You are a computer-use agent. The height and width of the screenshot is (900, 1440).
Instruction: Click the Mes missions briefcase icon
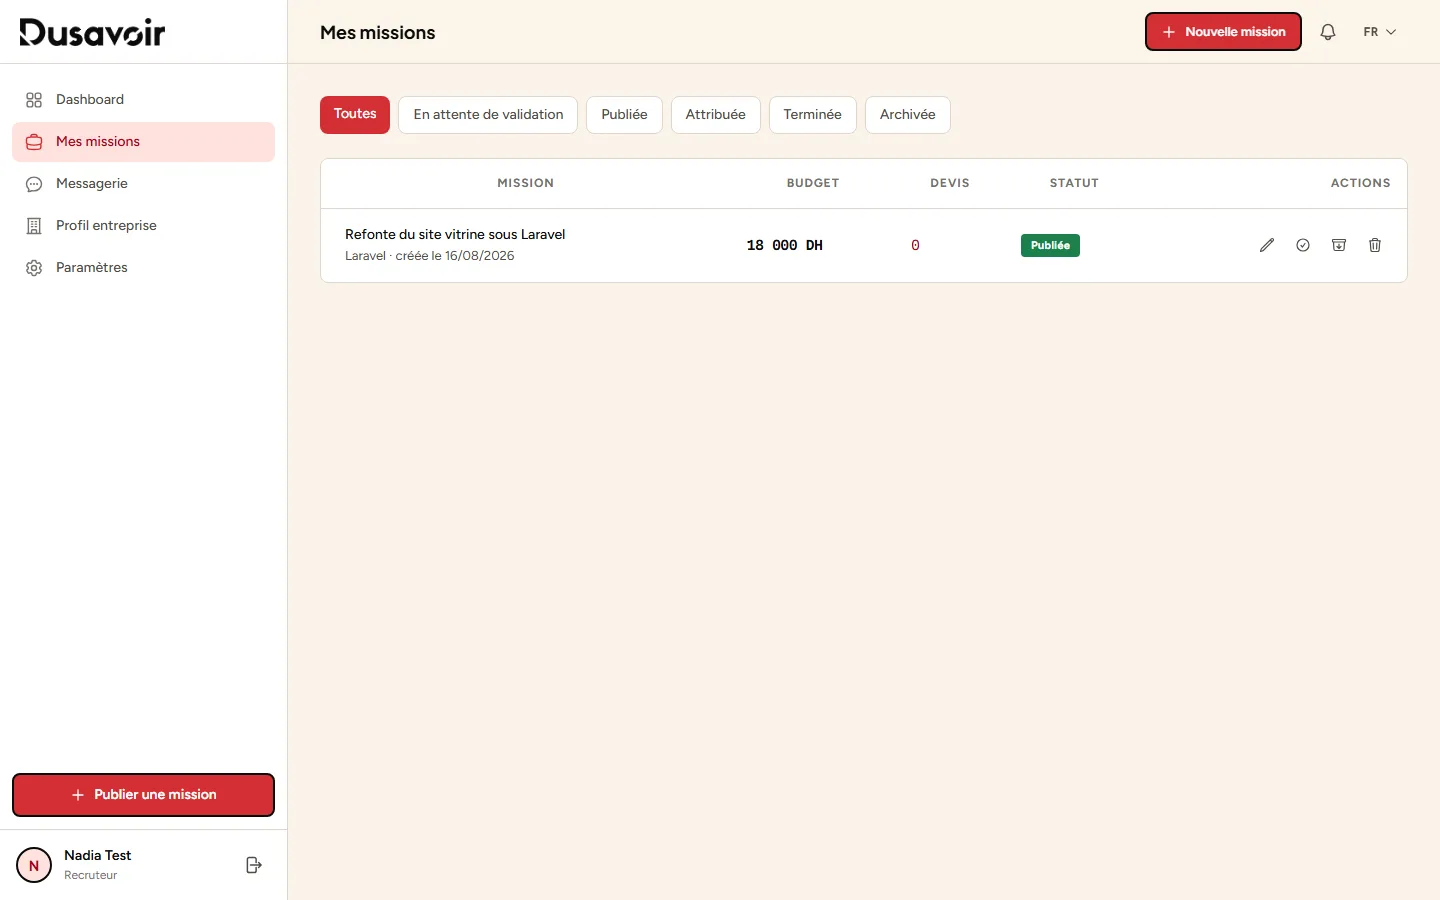tap(34, 142)
